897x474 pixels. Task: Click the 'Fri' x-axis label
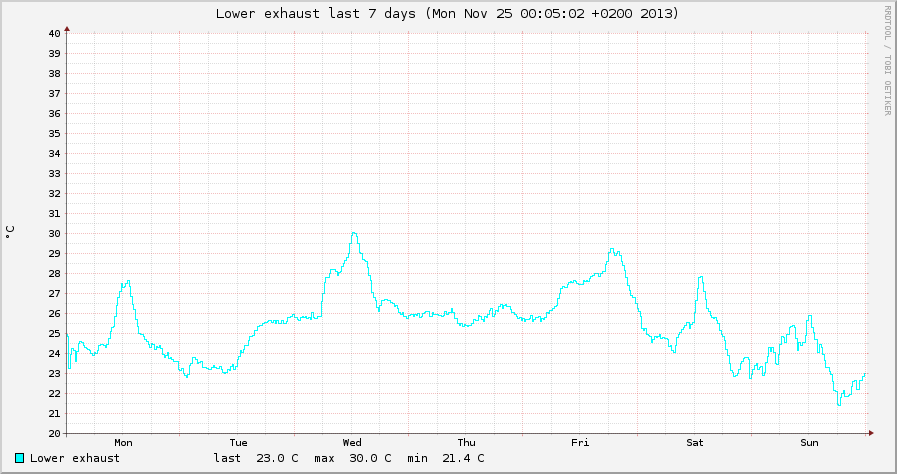click(580, 443)
